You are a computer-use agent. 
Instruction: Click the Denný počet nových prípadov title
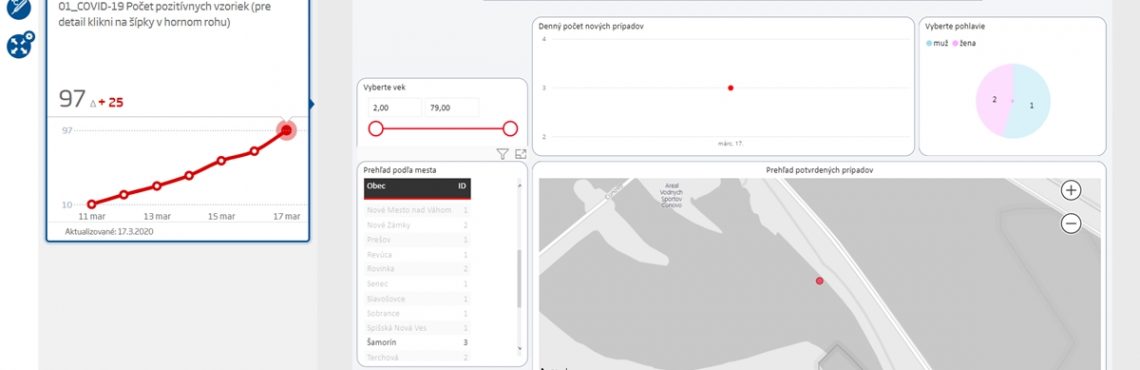(590, 26)
